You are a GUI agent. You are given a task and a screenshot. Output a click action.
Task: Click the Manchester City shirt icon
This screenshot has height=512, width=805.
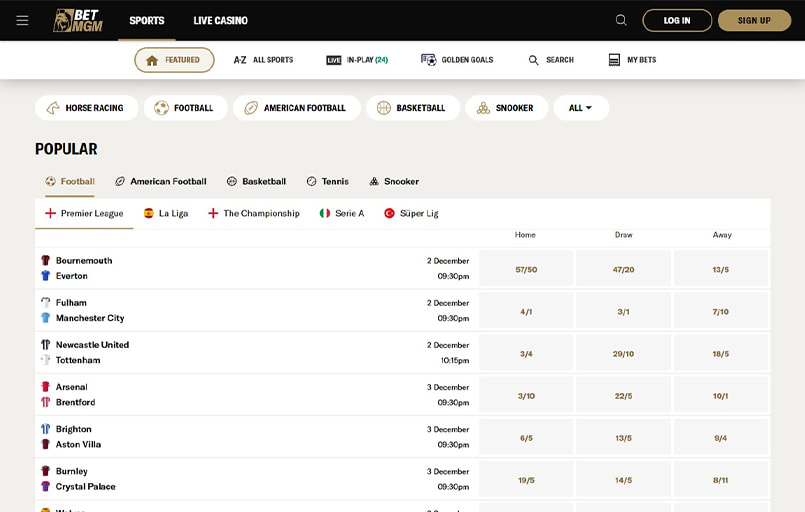click(x=46, y=318)
